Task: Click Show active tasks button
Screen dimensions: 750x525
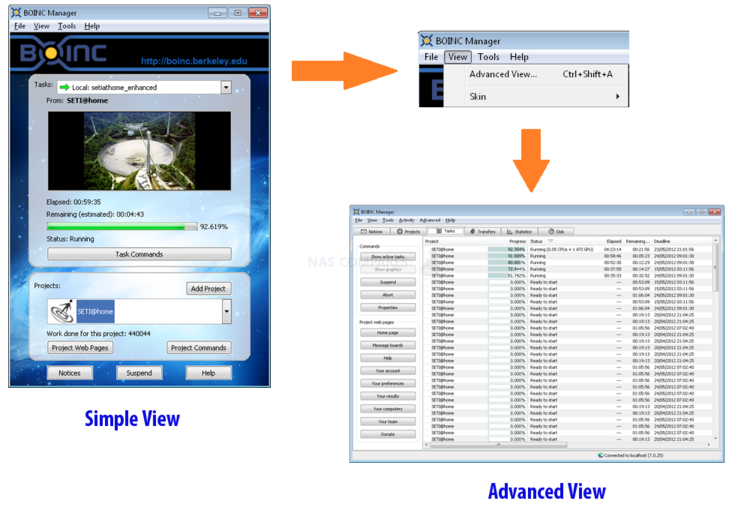Action: click(388, 257)
